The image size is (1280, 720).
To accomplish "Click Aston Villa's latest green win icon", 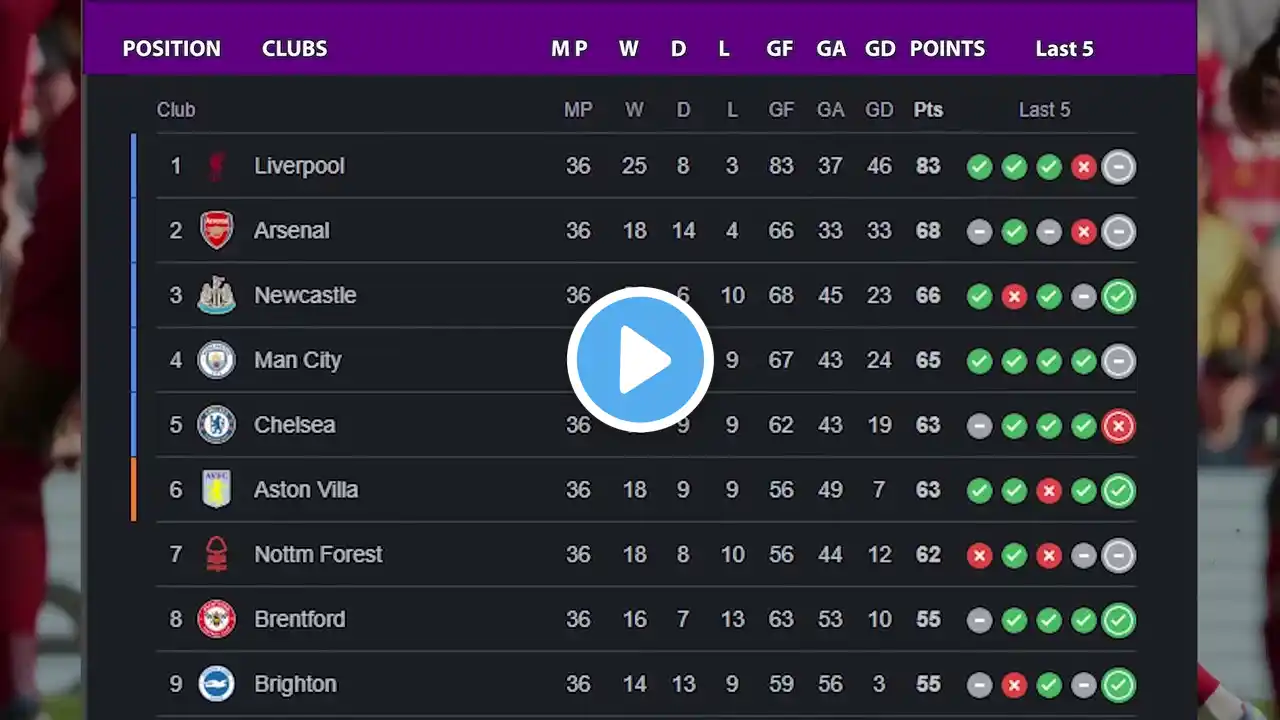I will click(1118, 491).
